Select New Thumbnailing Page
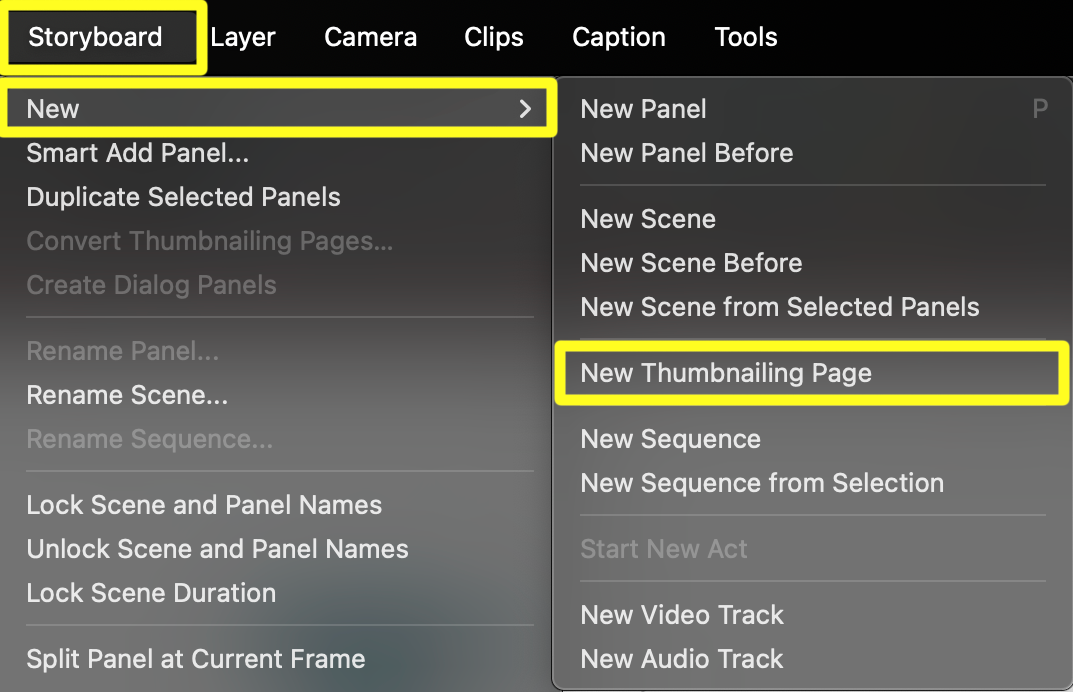Image resolution: width=1073 pixels, height=692 pixels. [x=726, y=373]
